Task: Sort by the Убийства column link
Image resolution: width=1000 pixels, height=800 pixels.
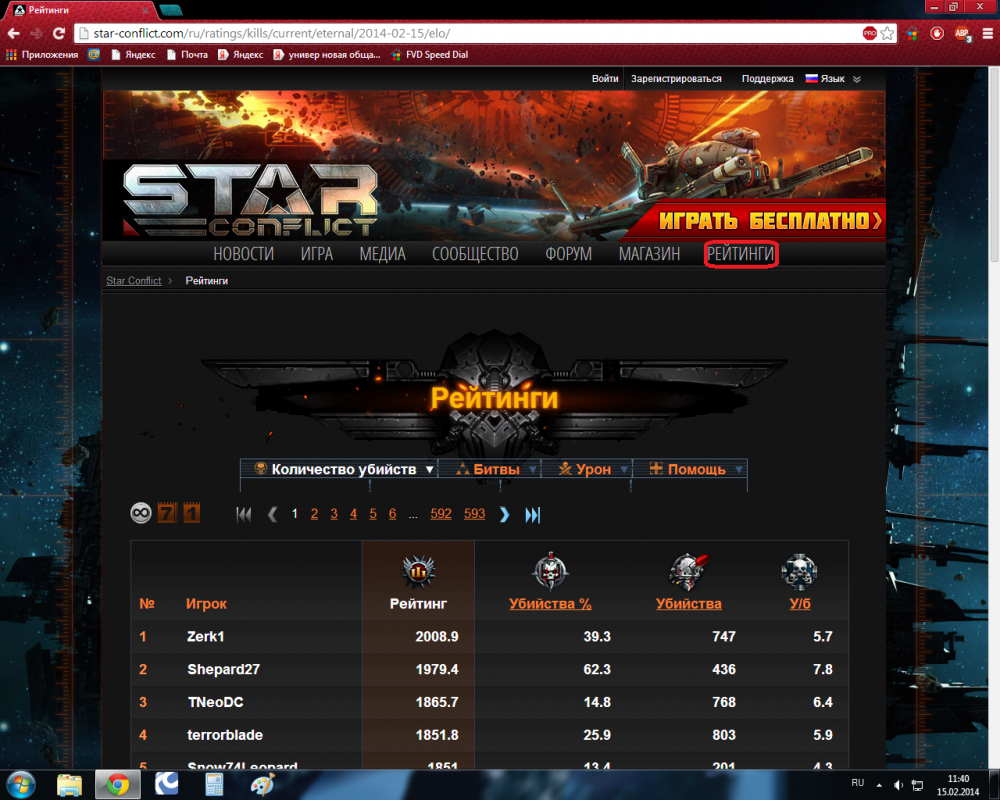Action: pyautogui.click(x=689, y=604)
